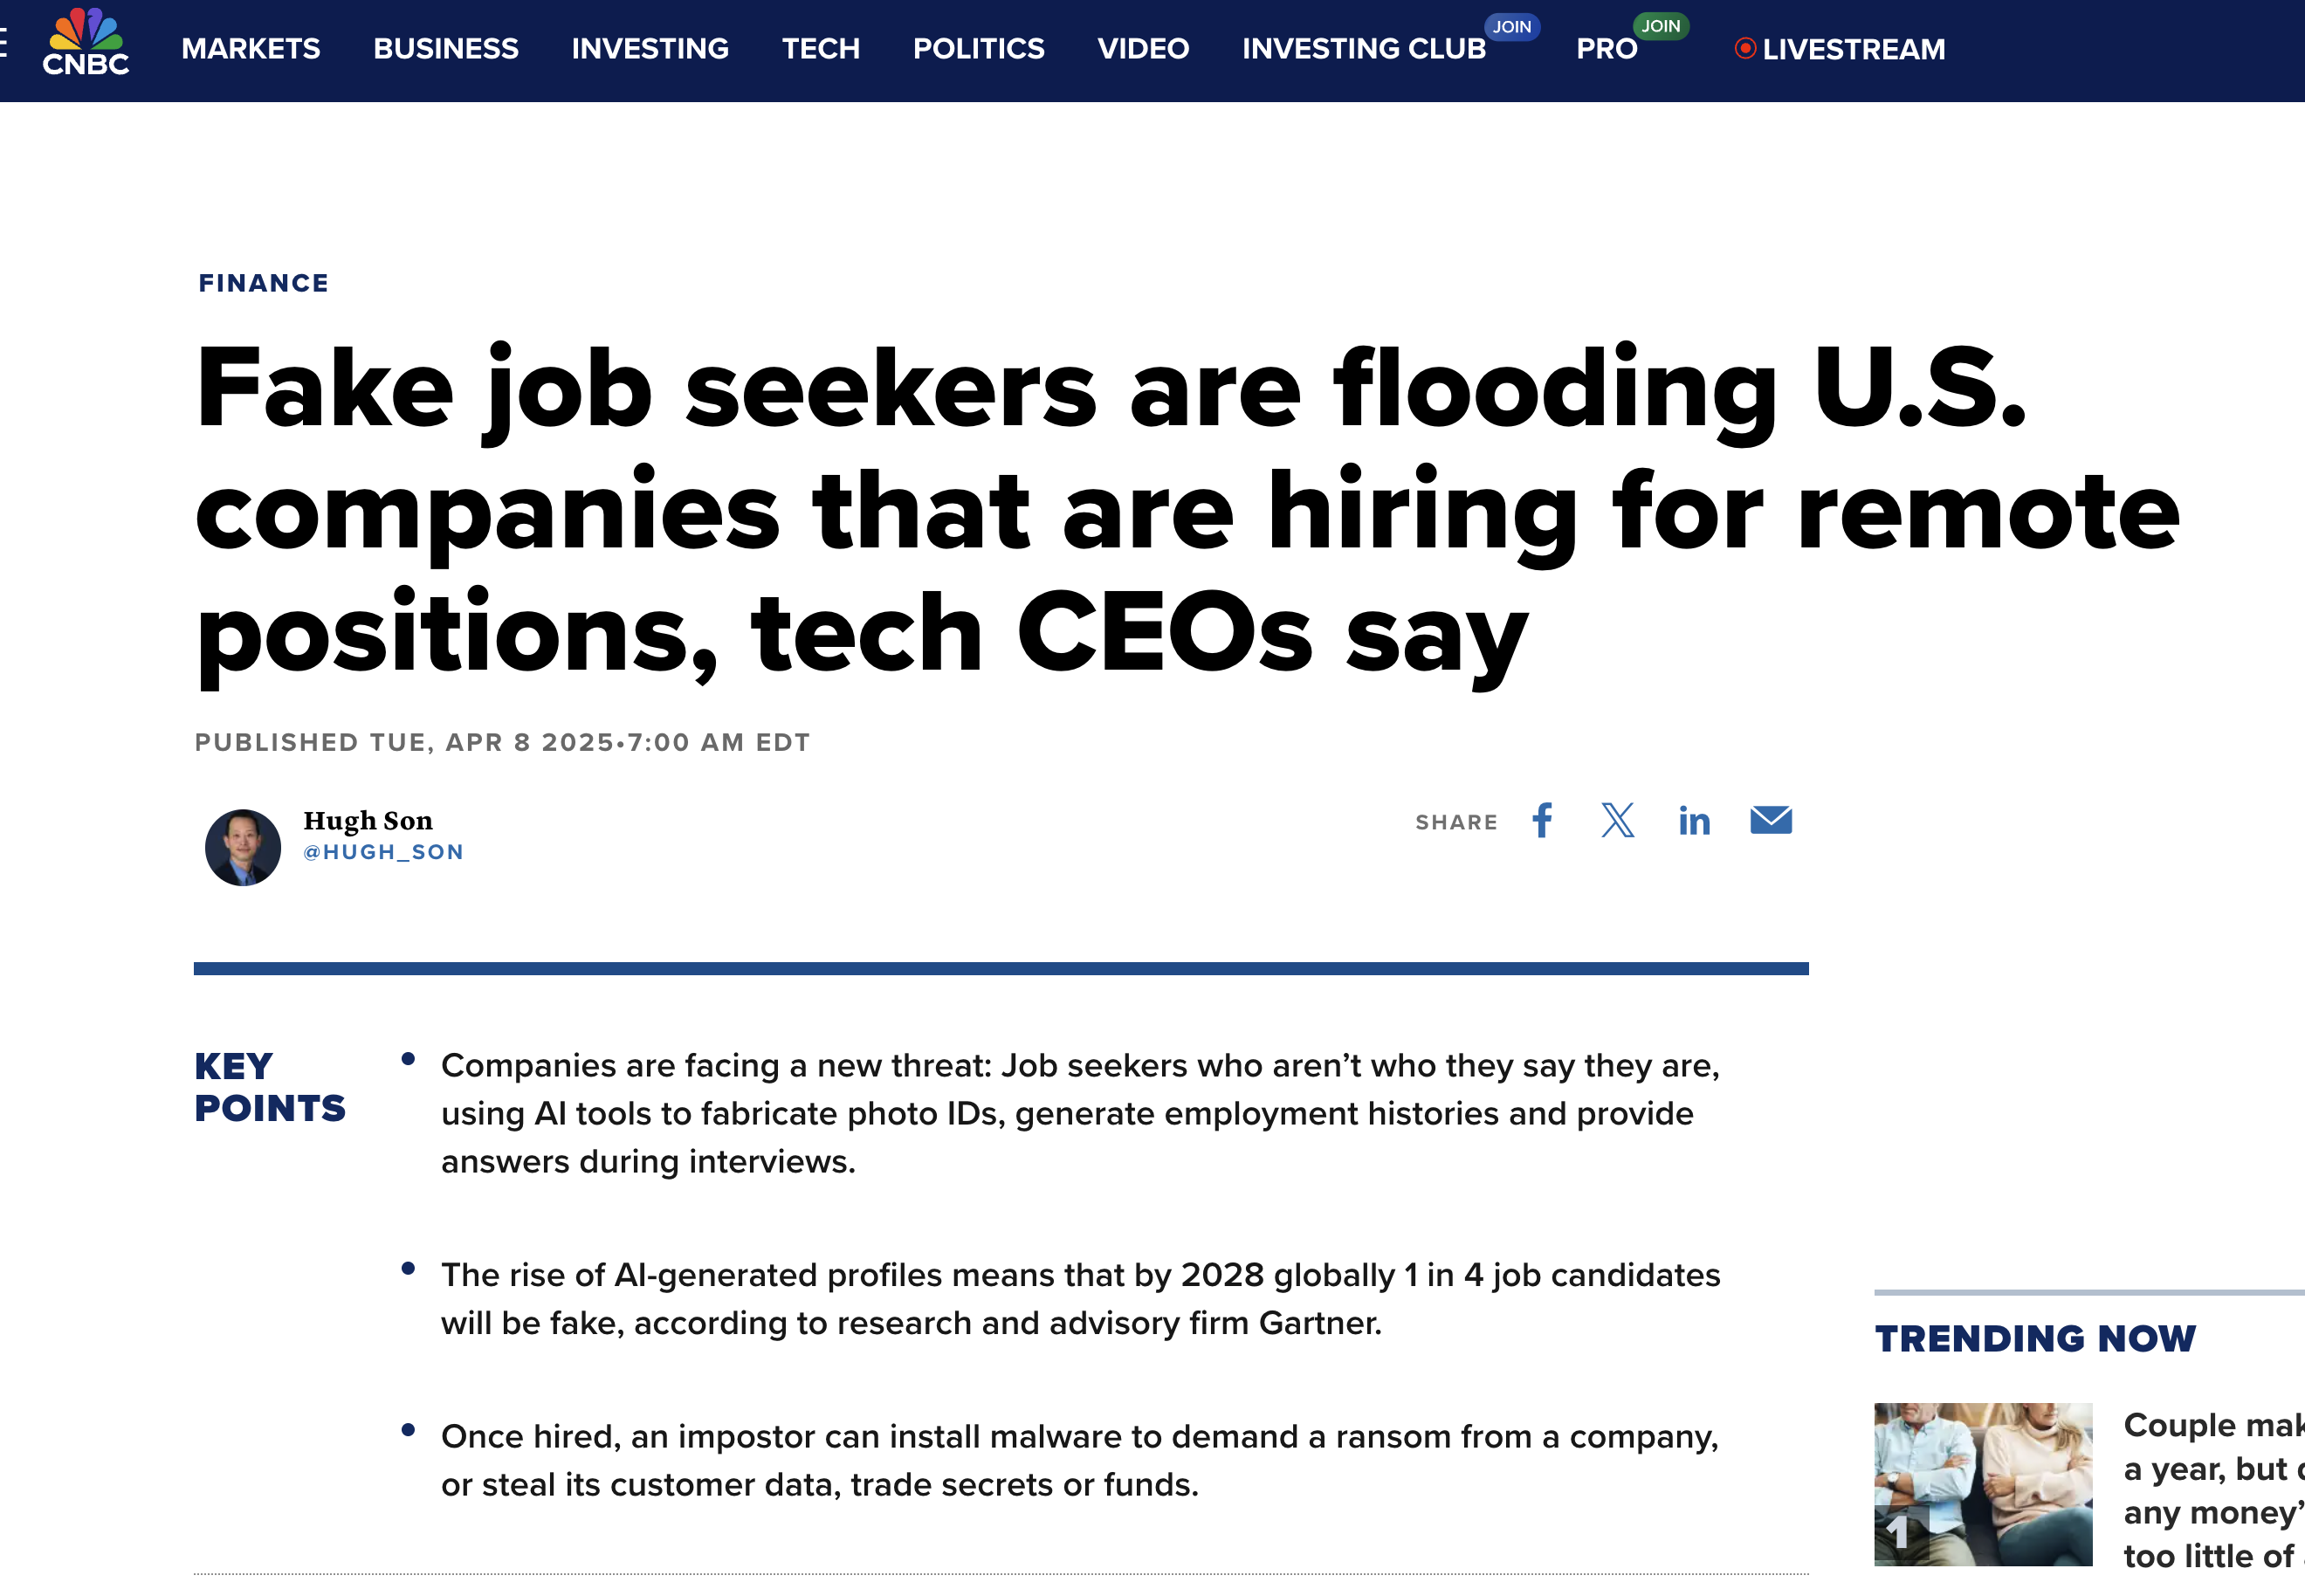Switch to the Video section
The height and width of the screenshot is (1596, 2305).
(1142, 48)
